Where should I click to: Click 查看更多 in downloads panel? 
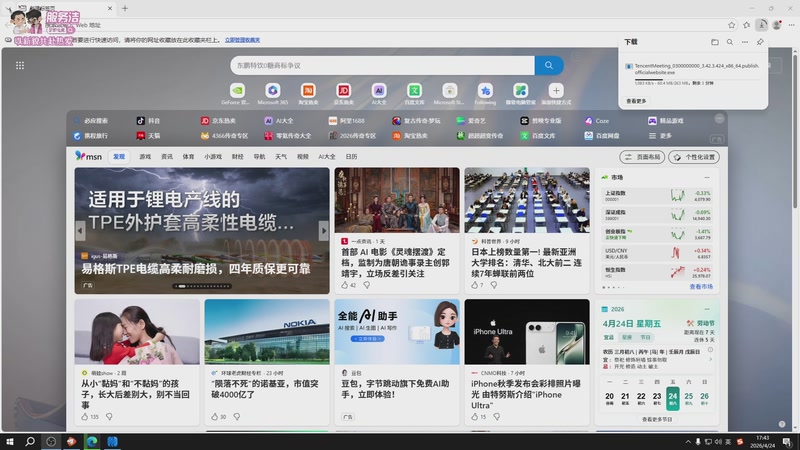click(636, 101)
